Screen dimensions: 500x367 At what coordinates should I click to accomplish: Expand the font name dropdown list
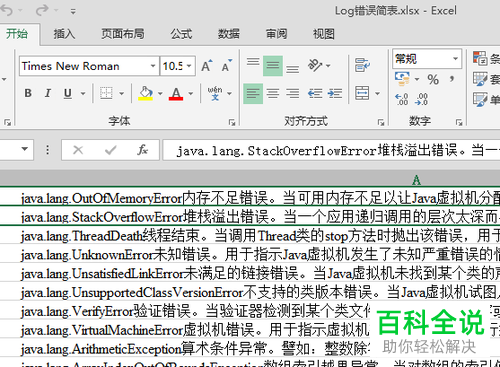[x=153, y=66]
